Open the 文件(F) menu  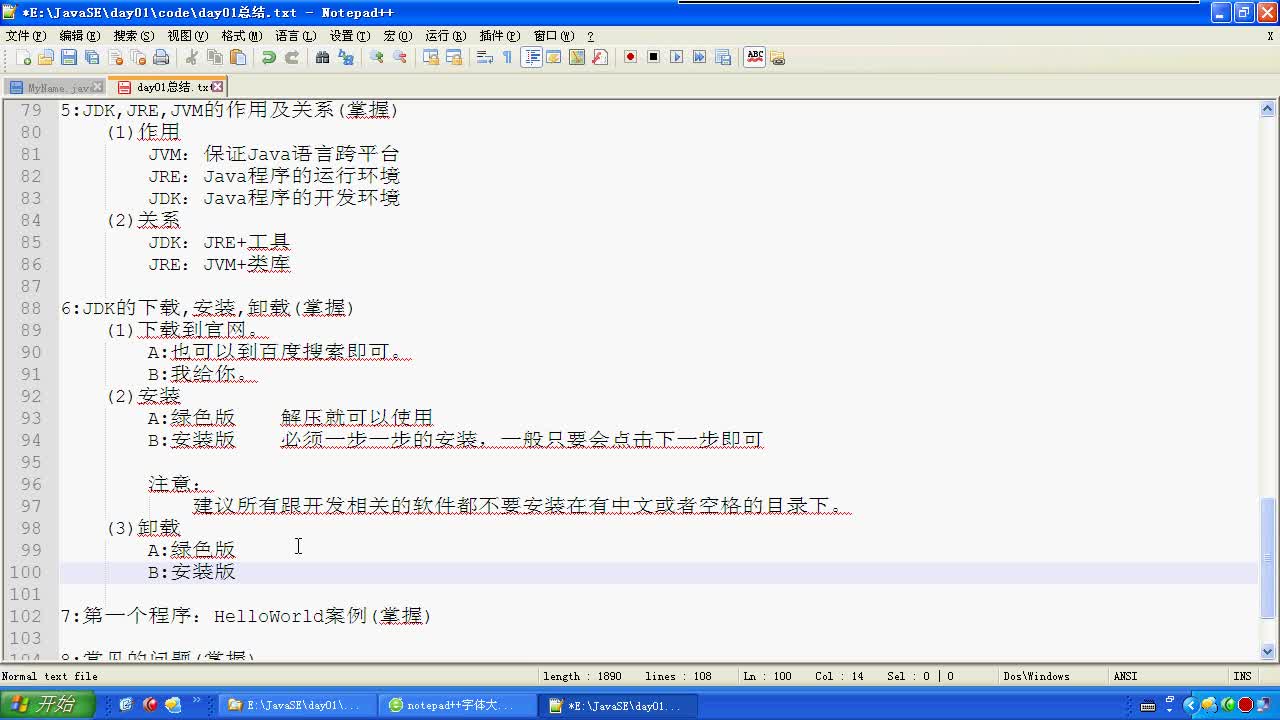25,36
